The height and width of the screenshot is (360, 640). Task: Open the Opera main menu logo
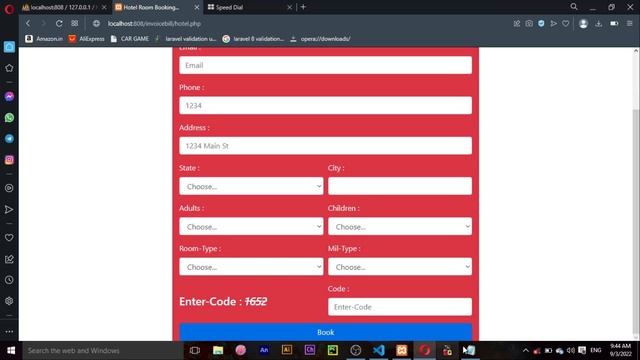coord(9,9)
